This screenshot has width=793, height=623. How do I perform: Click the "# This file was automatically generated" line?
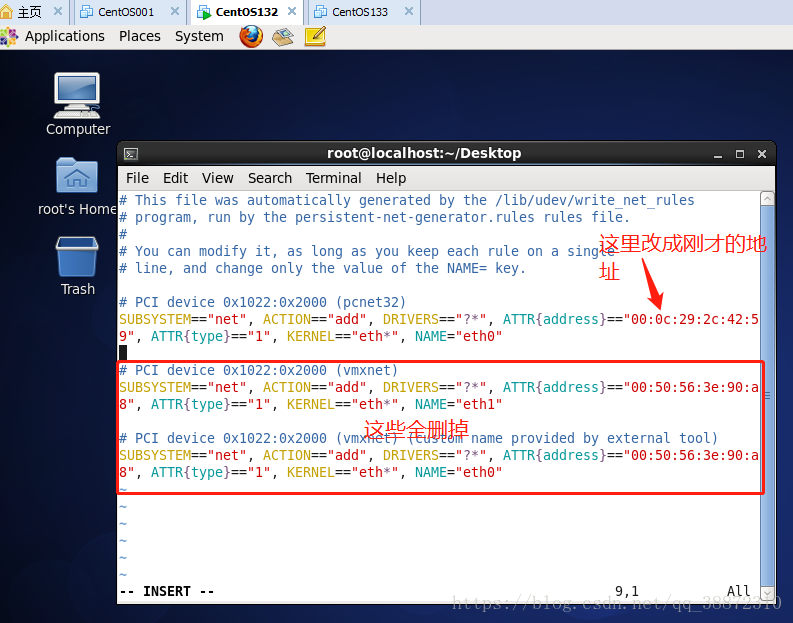[407, 200]
